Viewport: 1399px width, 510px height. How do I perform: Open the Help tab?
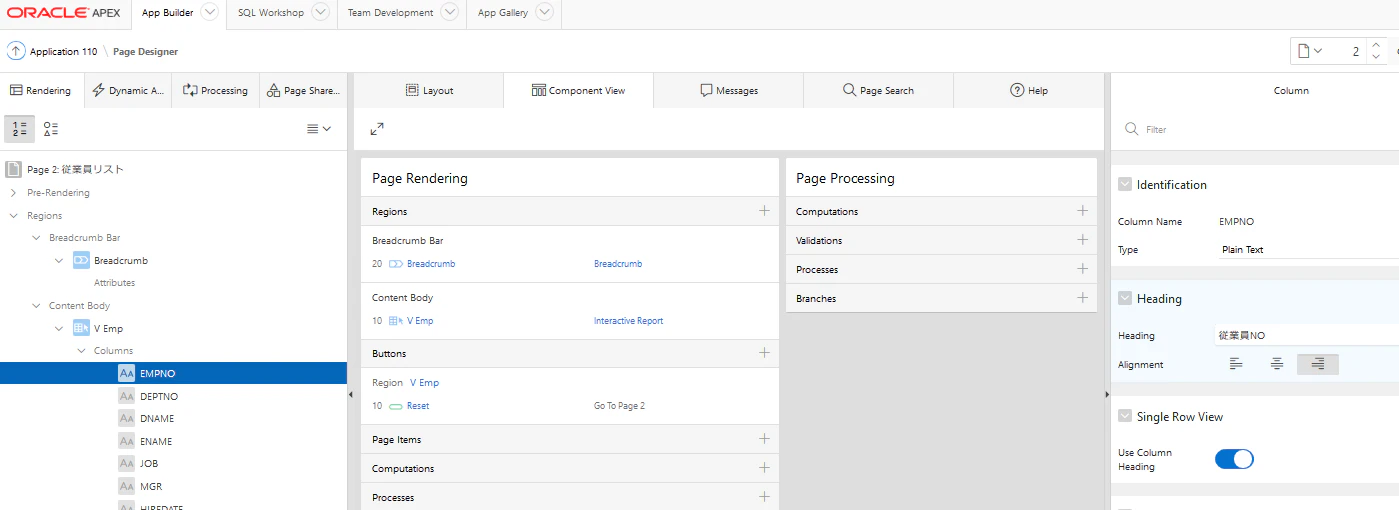pos(1029,90)
